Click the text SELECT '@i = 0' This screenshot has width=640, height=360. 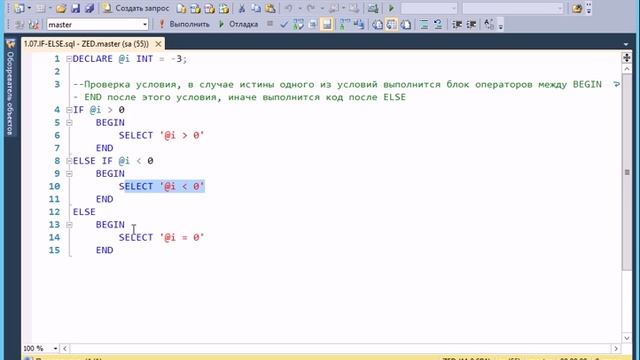pyautogui.click(x=162, y=237)
